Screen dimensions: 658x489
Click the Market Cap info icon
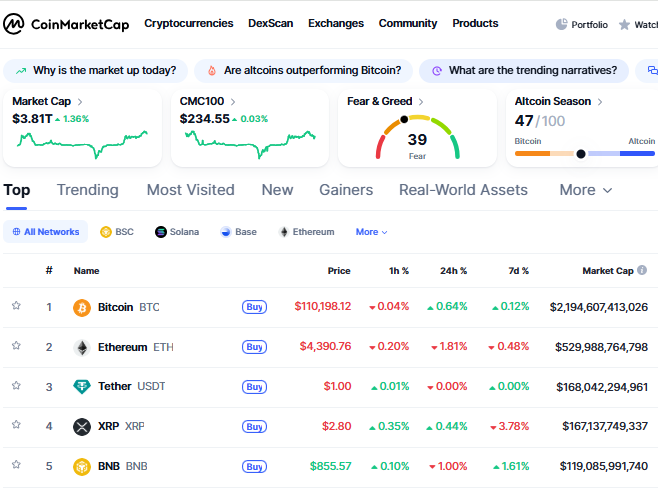[x=642, y=270]
